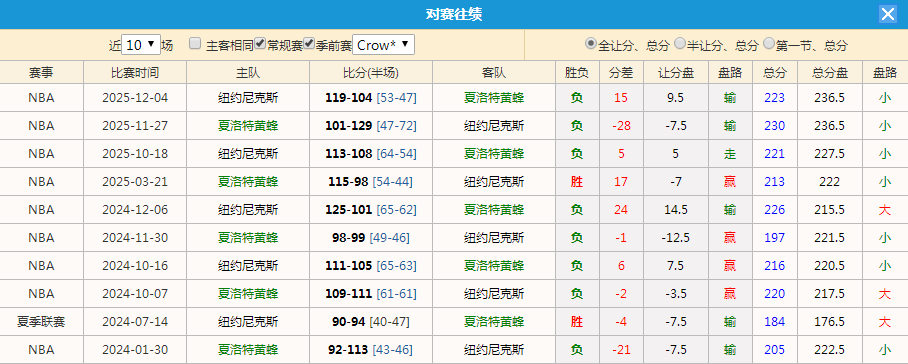Click handicap value -12.5
Screen dimensions: 908x364
pyautogui.click(x=676, y=237)
